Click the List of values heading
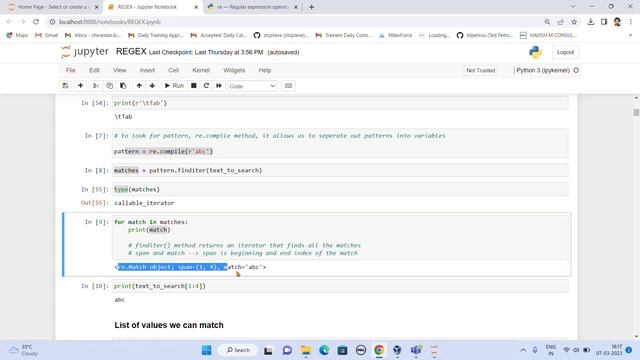Viewport: 640px width, 360px height. 169,325
